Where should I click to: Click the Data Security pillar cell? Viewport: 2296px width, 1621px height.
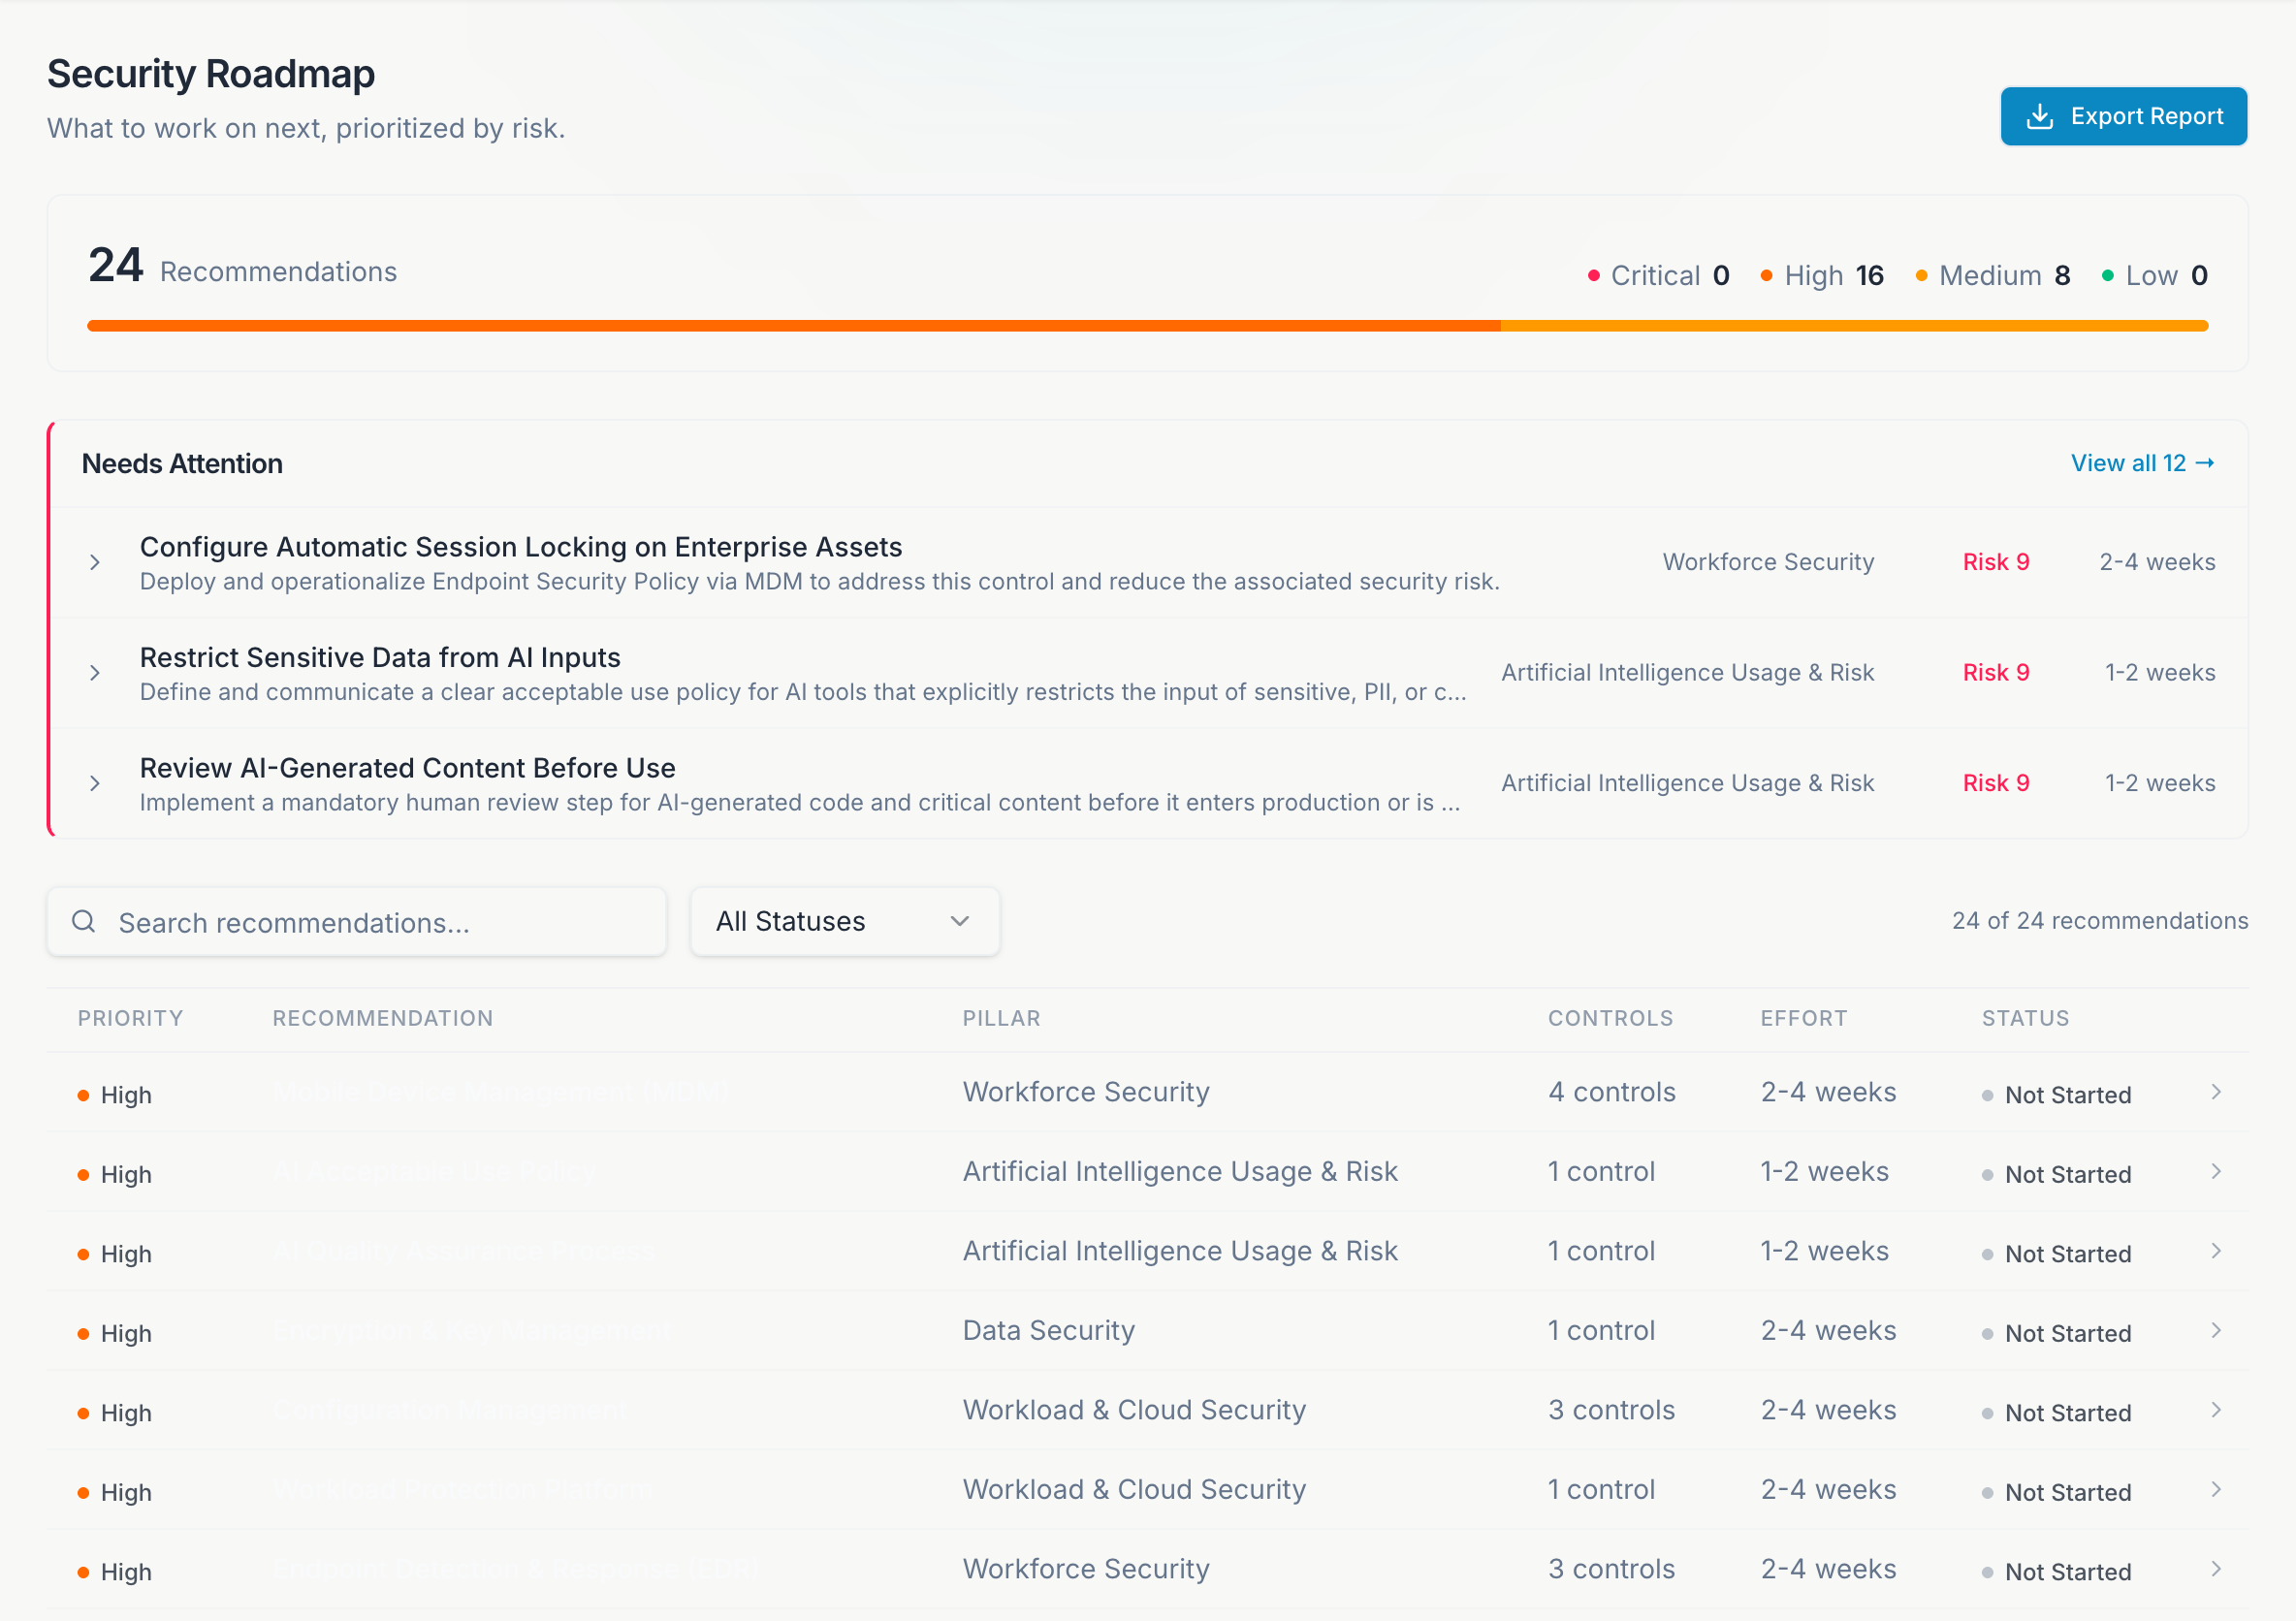[x=1049, y=1330]
